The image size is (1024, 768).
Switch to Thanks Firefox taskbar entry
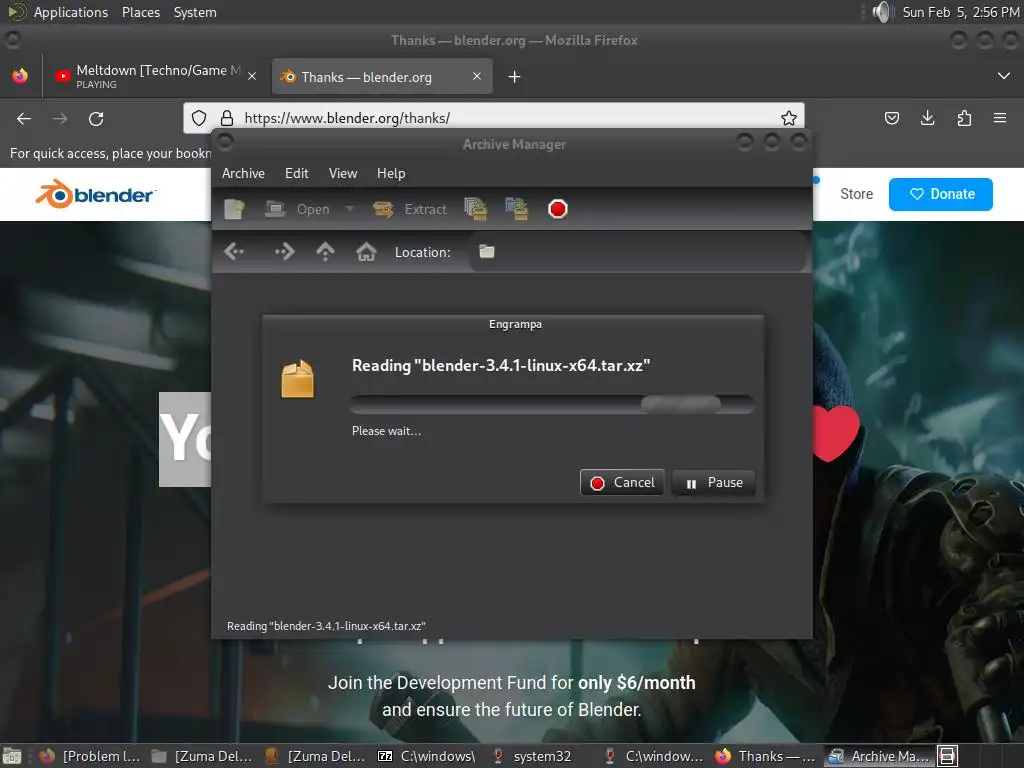pyautogui.click(x=765, y=756)
